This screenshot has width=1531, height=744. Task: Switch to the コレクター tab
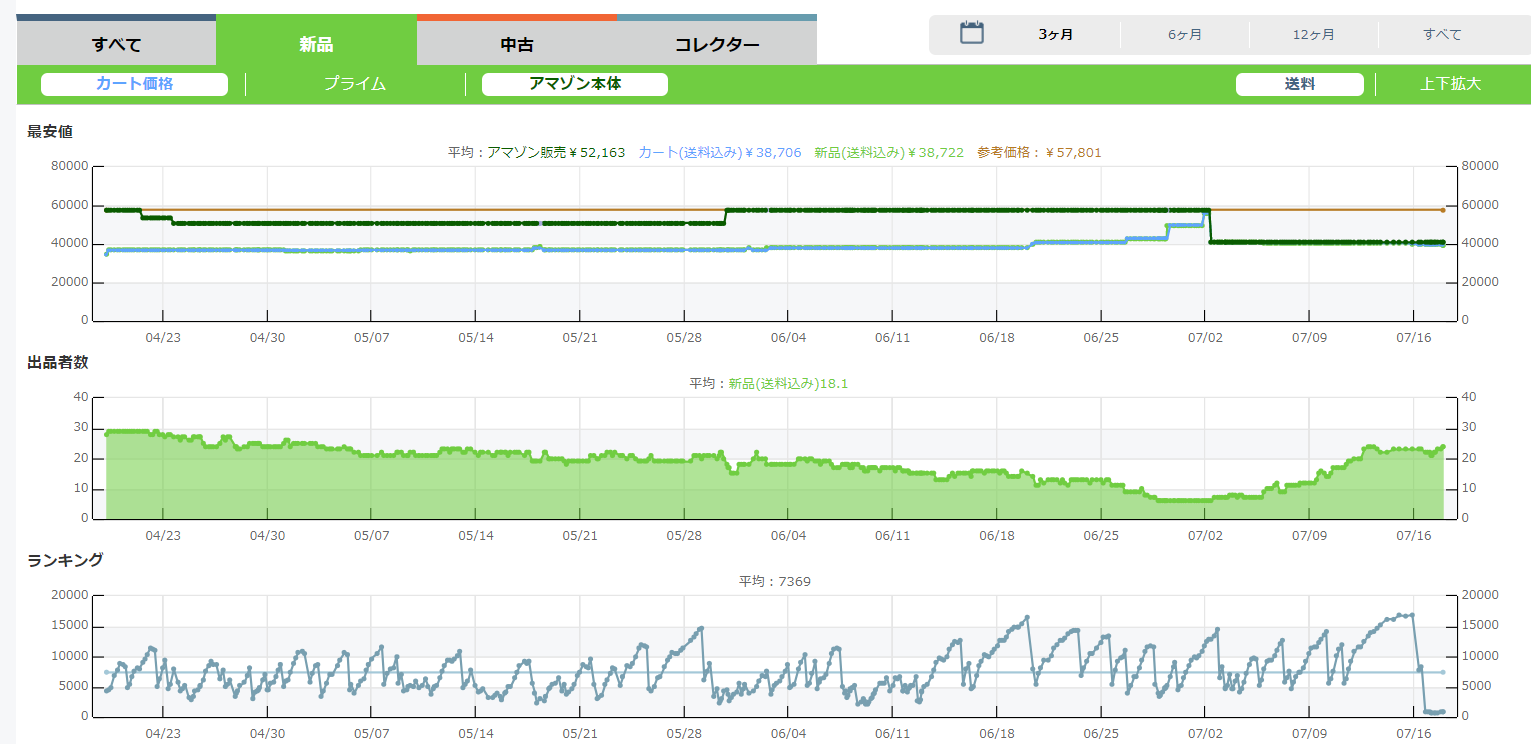(716, 44)
